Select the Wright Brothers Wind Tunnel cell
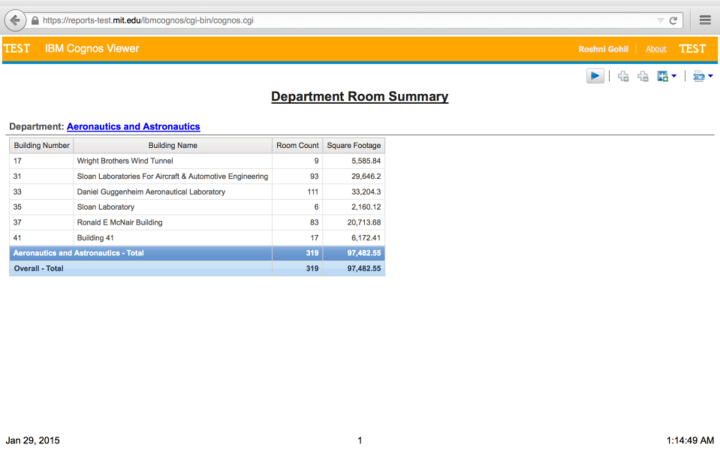 point(118,160)
